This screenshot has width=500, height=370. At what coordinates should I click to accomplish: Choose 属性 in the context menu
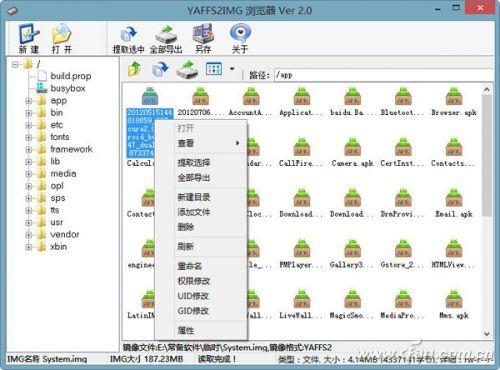pos(201,330)
